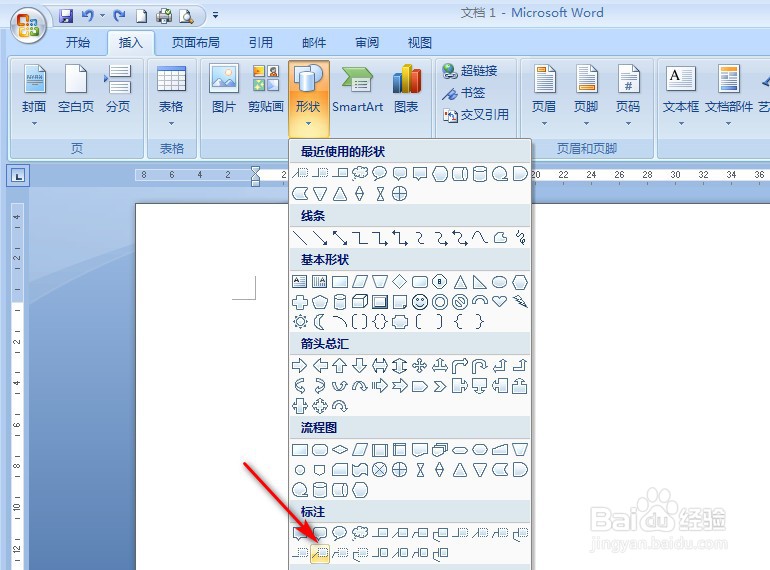Select the heart shape
Image resolution: width=770 pixels, height=570 pixels.
point(499,301)
